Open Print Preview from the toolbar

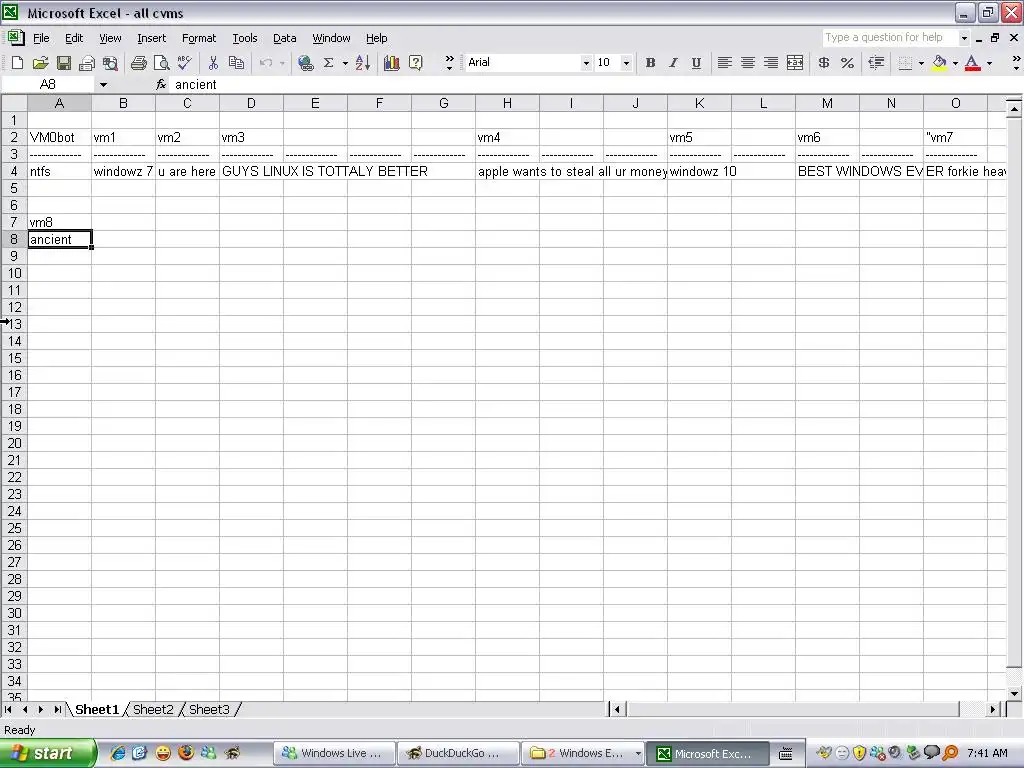point(161,63)
